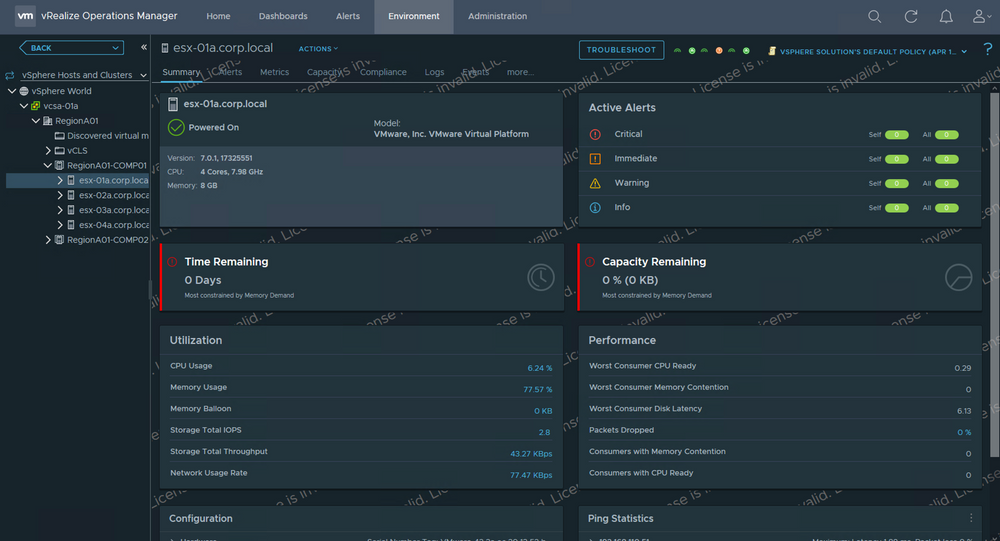
Task: Click the help question mark icon
Action: point(988,50)
